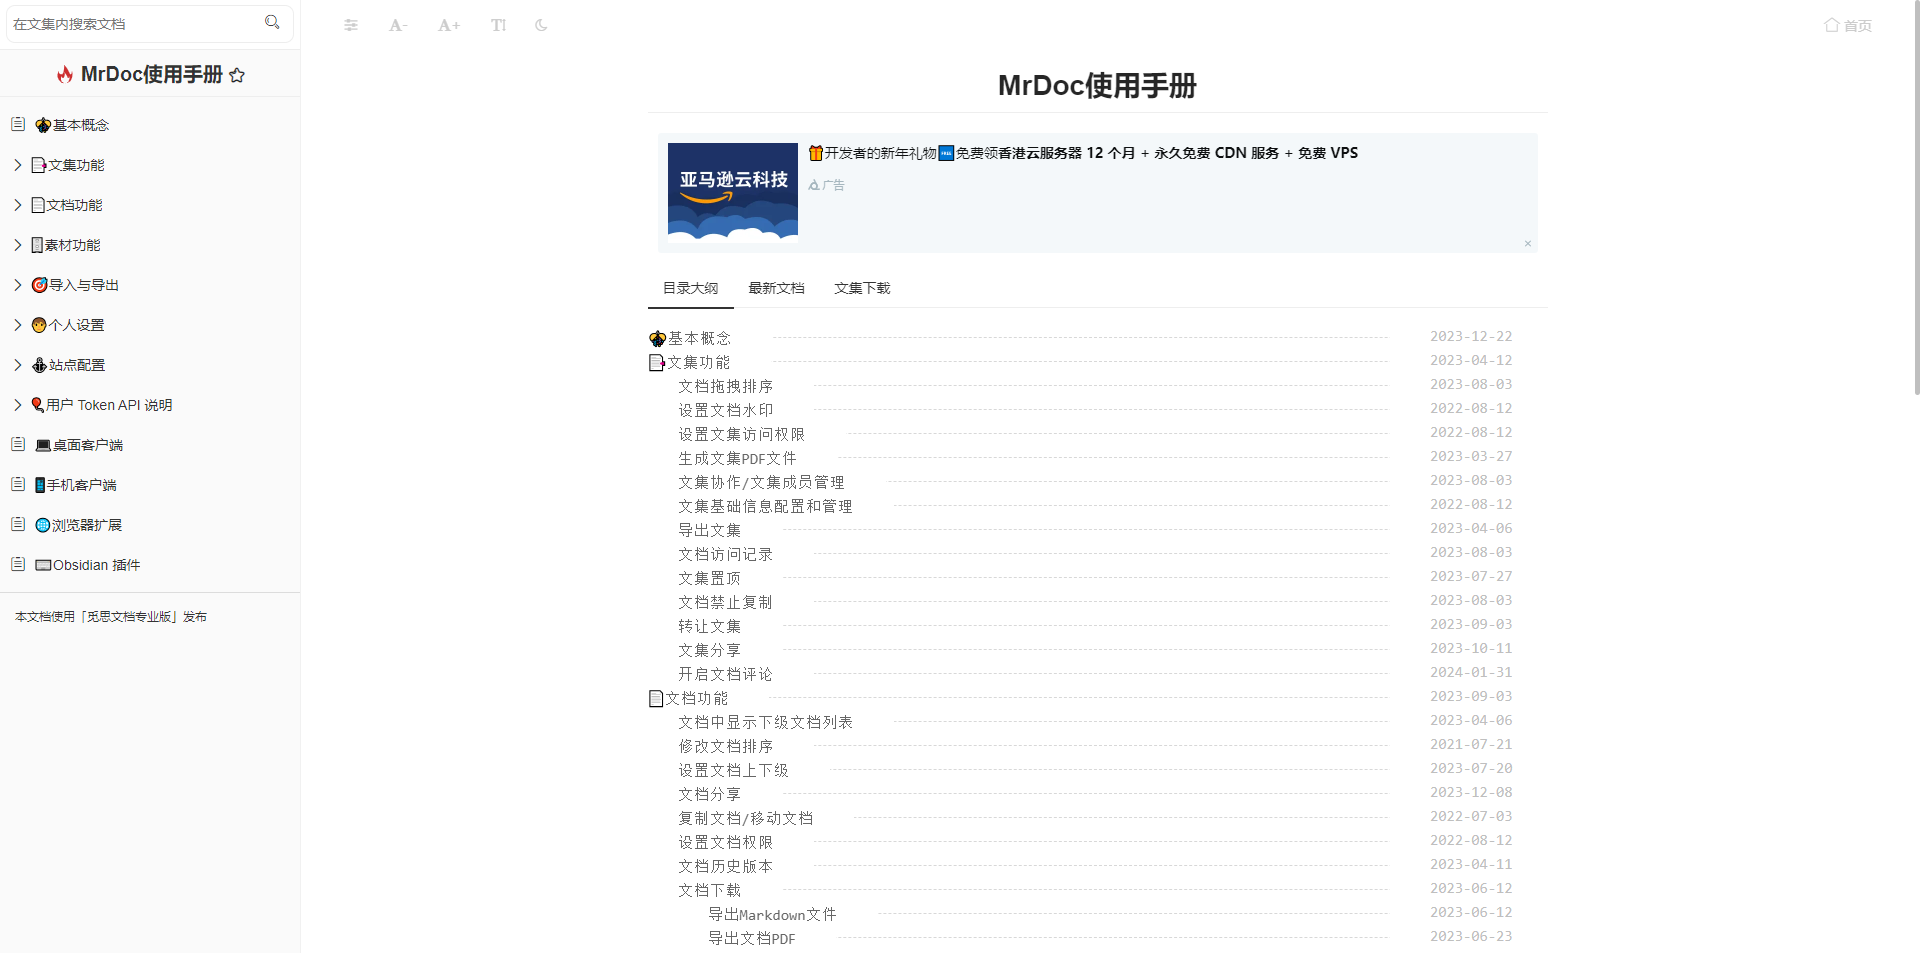This screenshot has height=953, width=1920.
Task: Select the 目录大纲 tab
Action: pyautogui.click(x=690, y=288)
